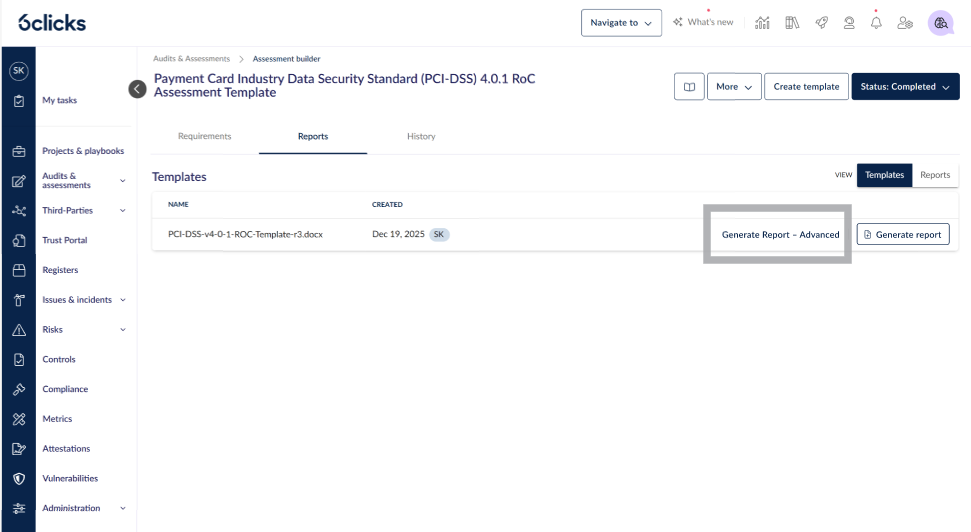
Task: Open the More dropdown menu
Action: click(734, 87)
